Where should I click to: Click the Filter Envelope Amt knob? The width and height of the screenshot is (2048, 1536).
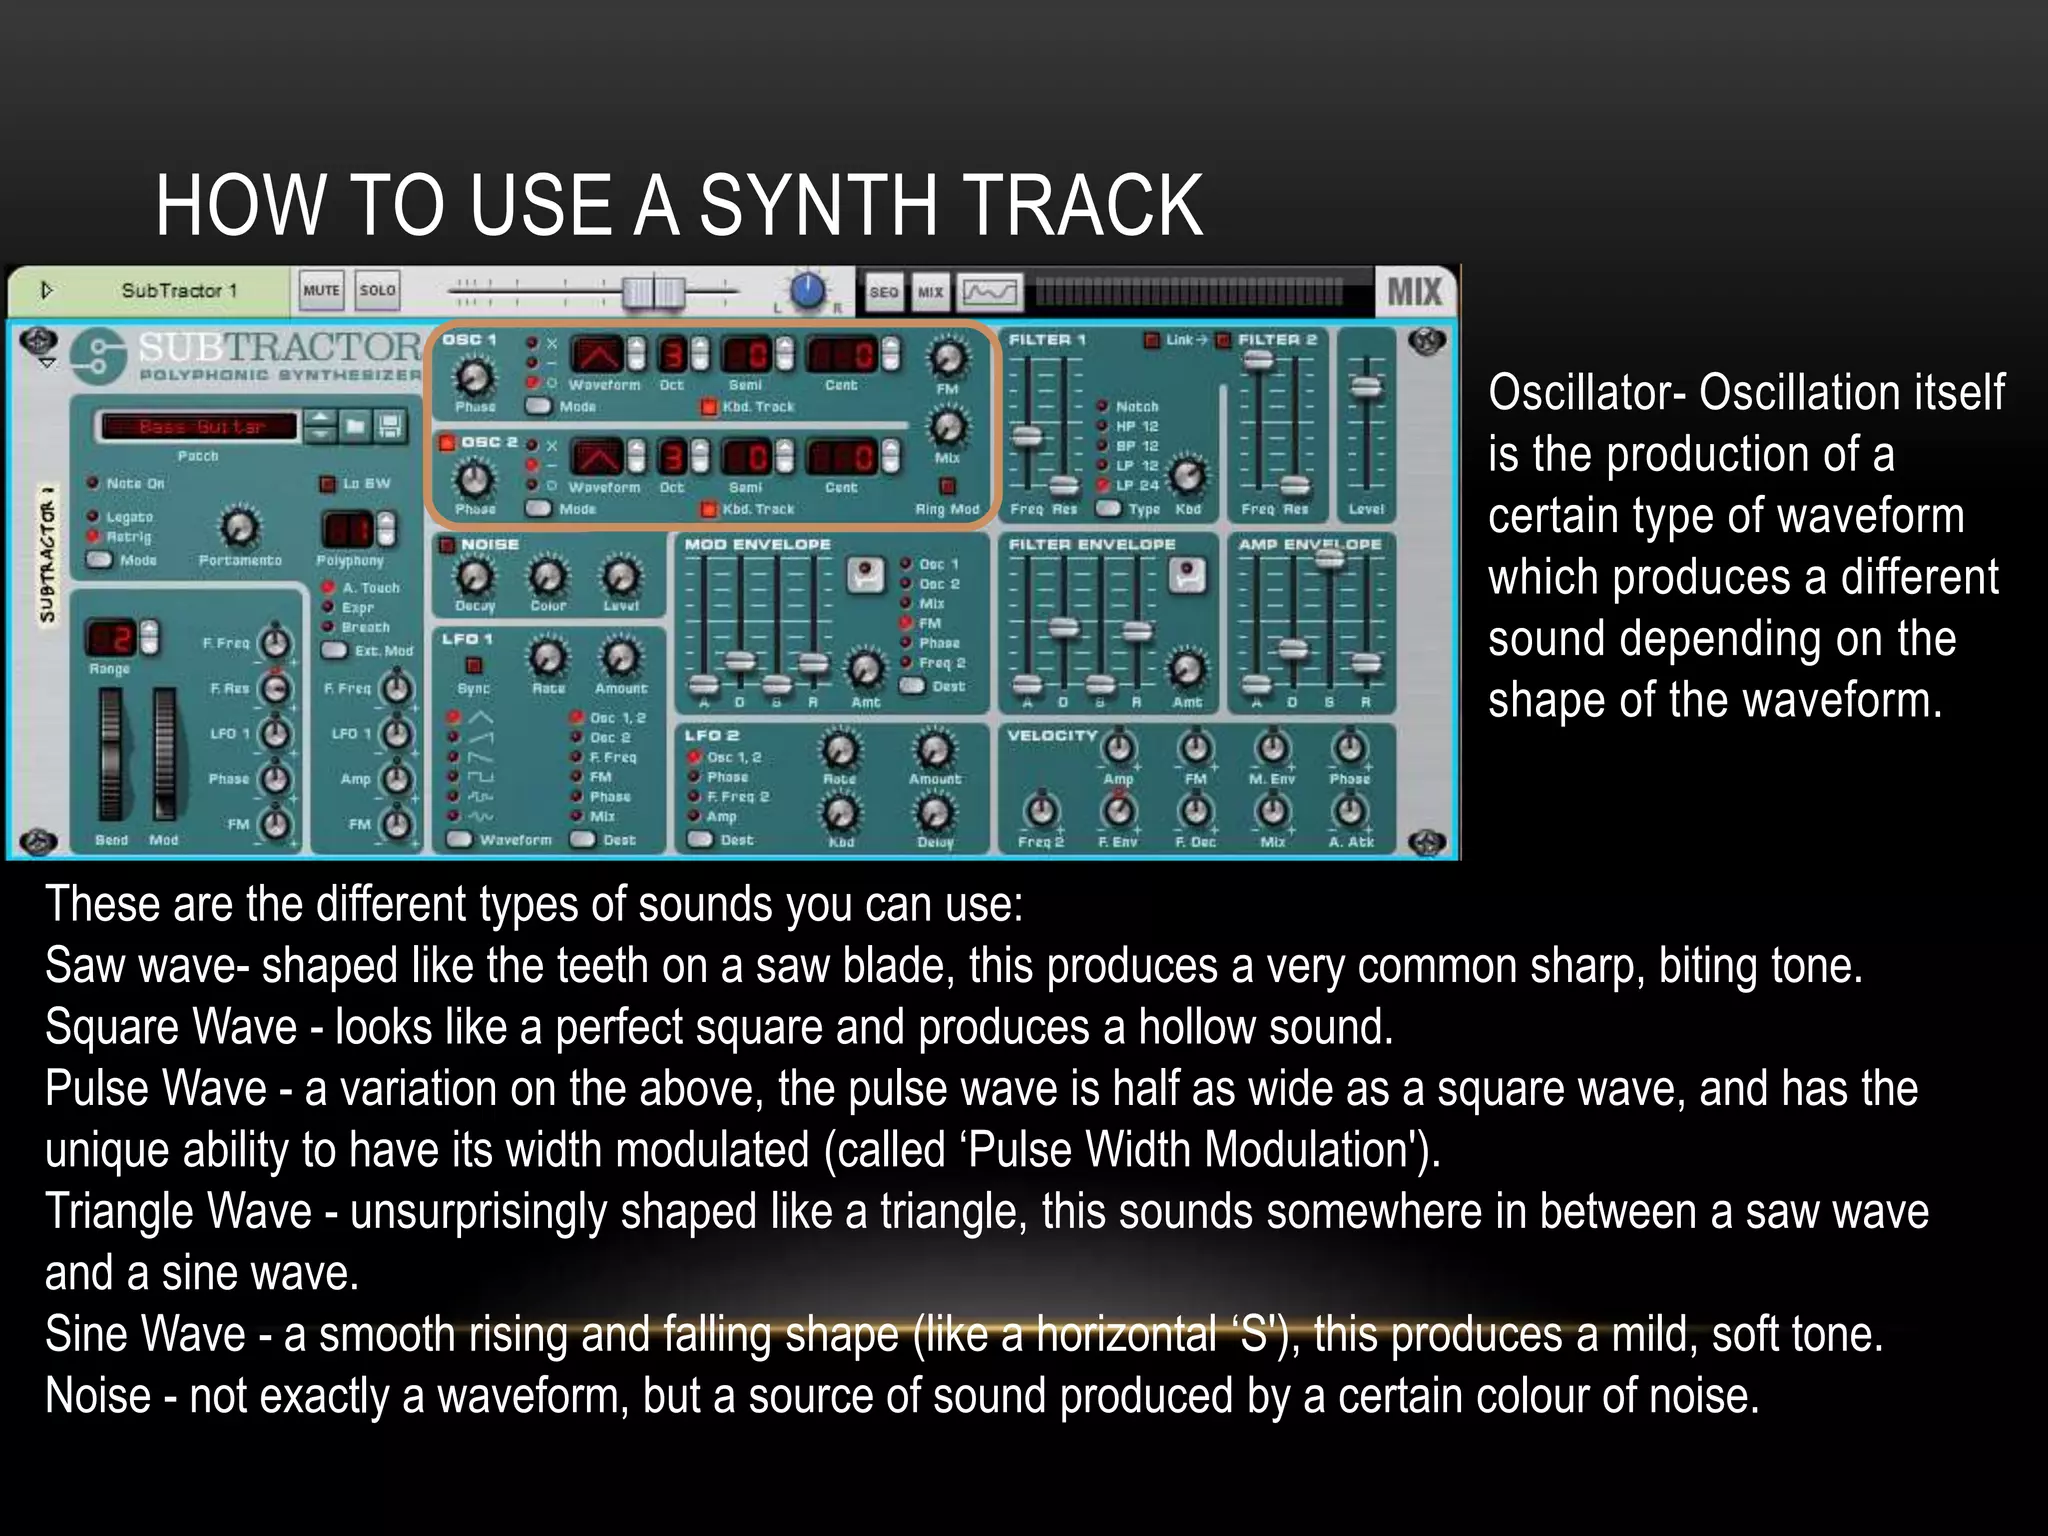pyautogui.click(x=1187, y=669)
